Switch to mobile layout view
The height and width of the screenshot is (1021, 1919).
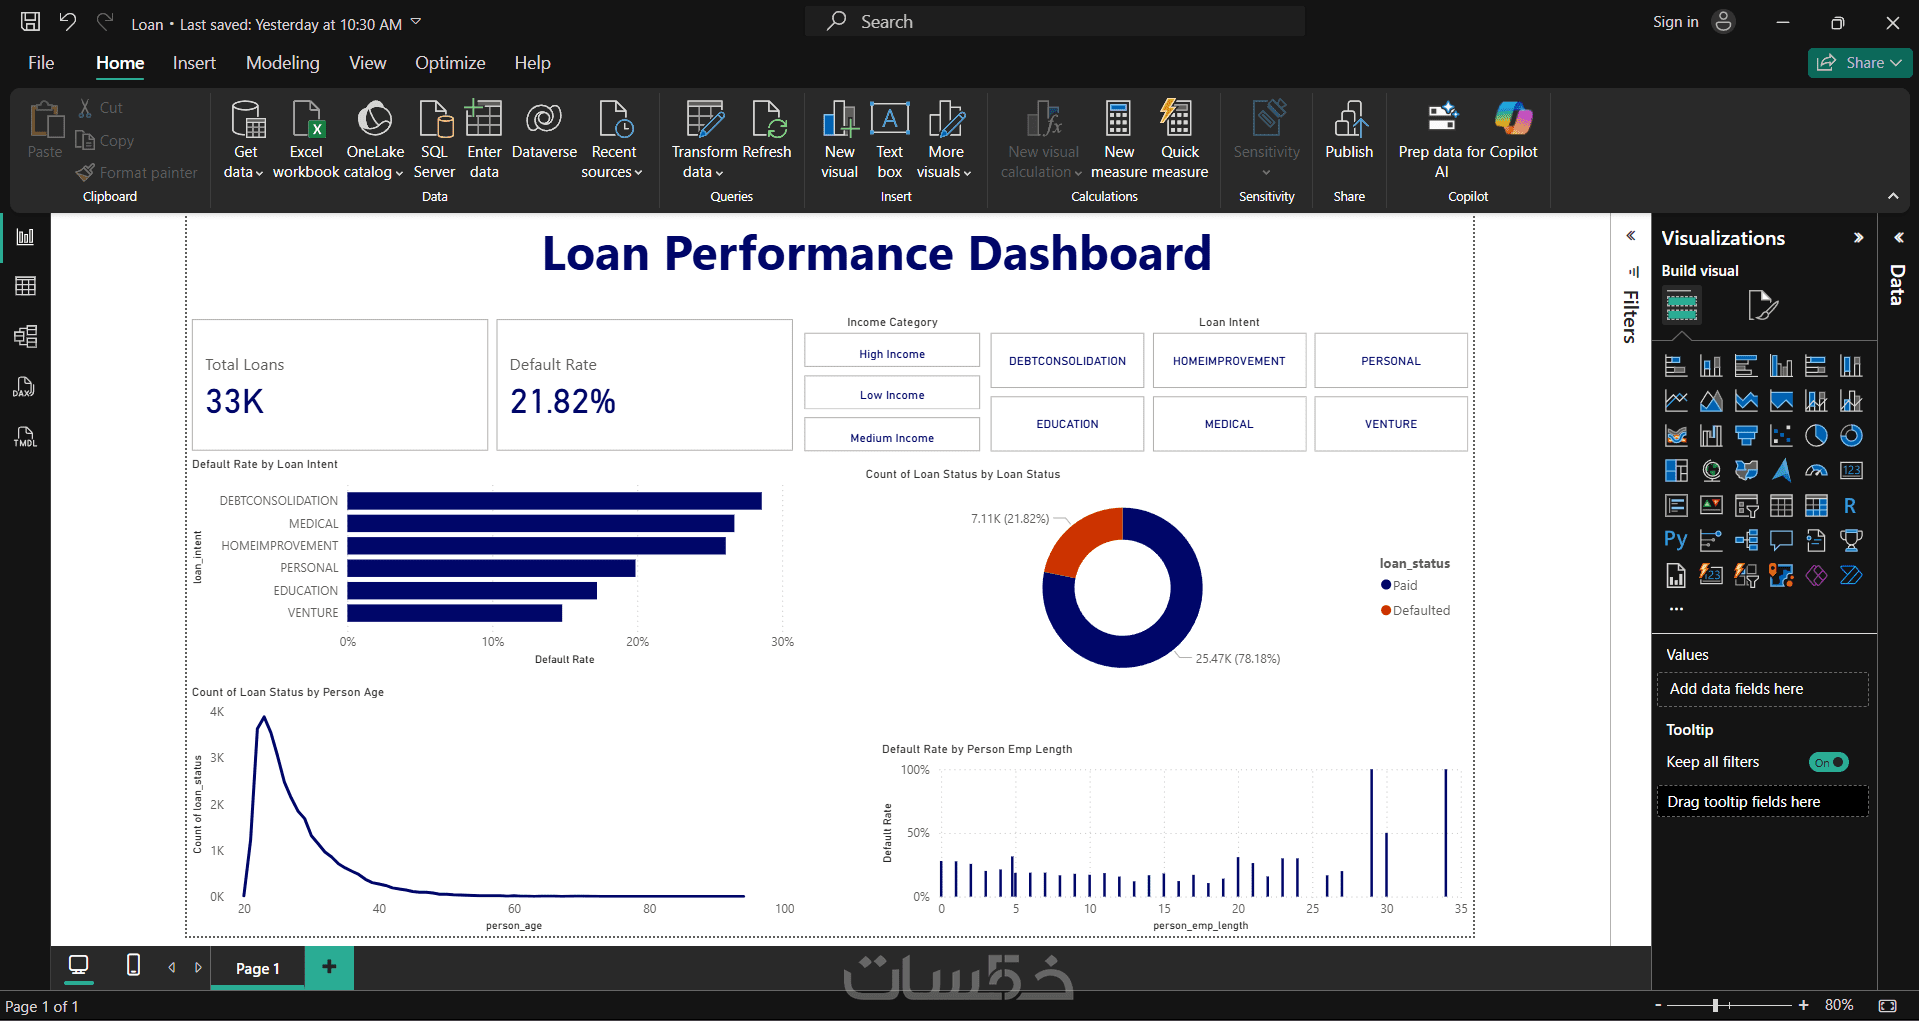pos(133,966)
